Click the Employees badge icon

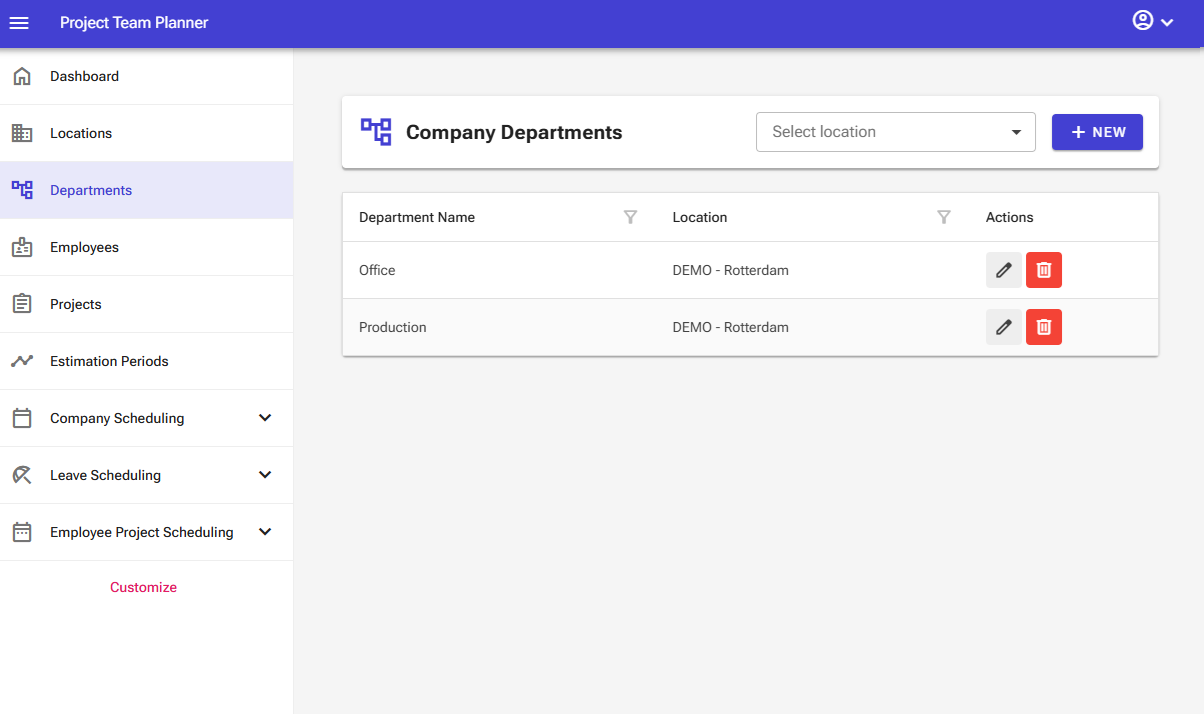[x=22, y=247]
